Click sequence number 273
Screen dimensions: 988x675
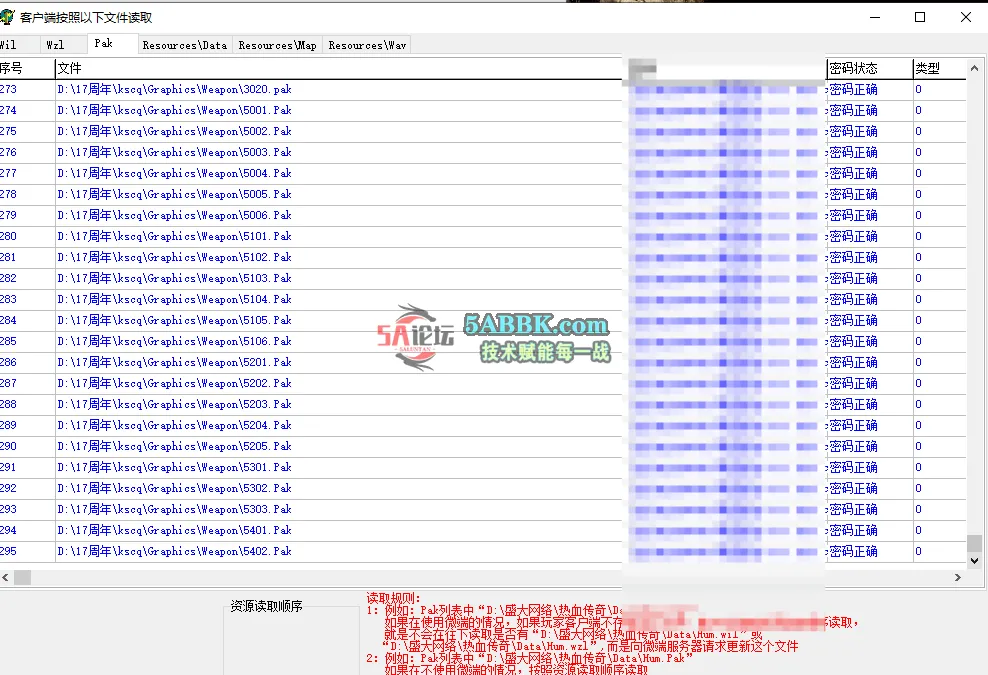tap(8, 89)
